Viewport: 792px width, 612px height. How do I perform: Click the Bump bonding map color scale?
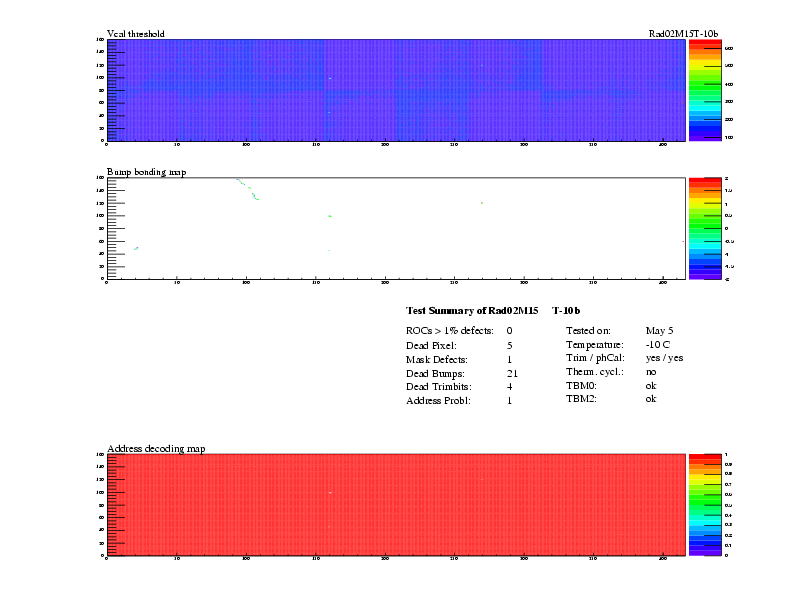coord(699,228)
